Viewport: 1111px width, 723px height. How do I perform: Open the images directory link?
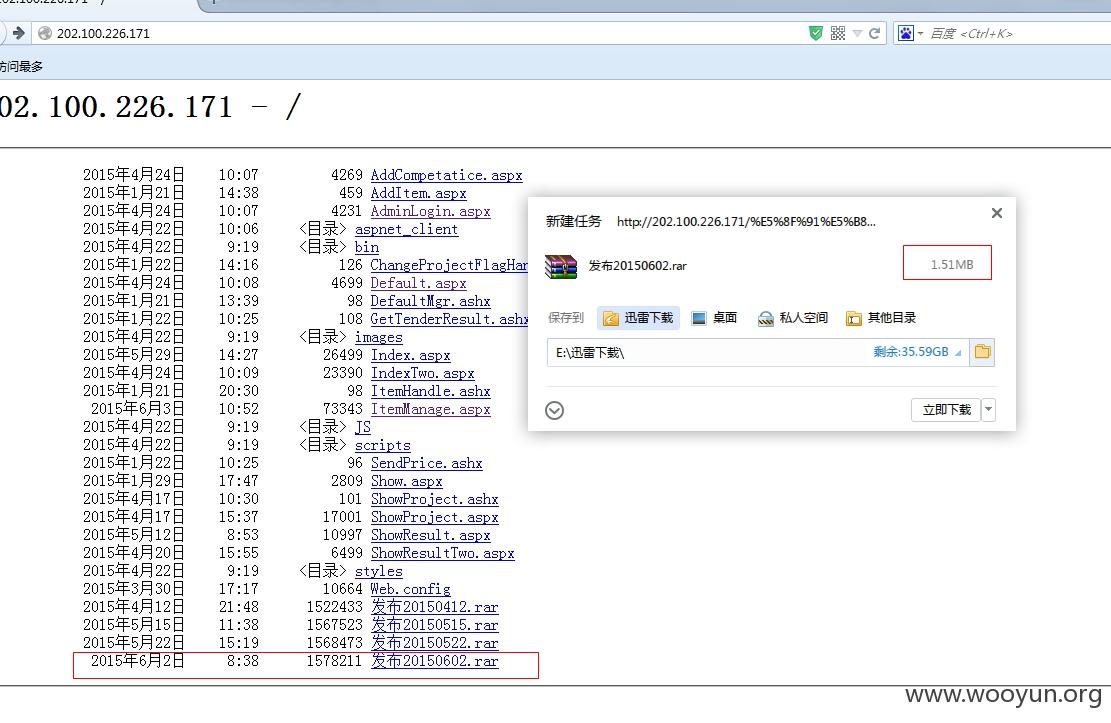tap(378, 337)
